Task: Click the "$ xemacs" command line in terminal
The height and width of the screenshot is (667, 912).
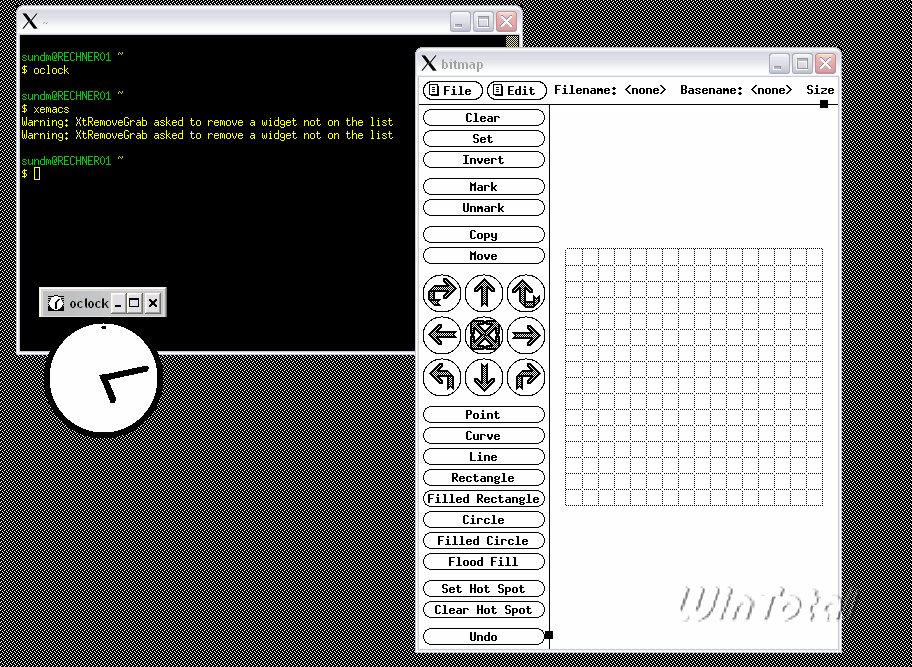Action: pyautogui.click(x=45, y=109)
